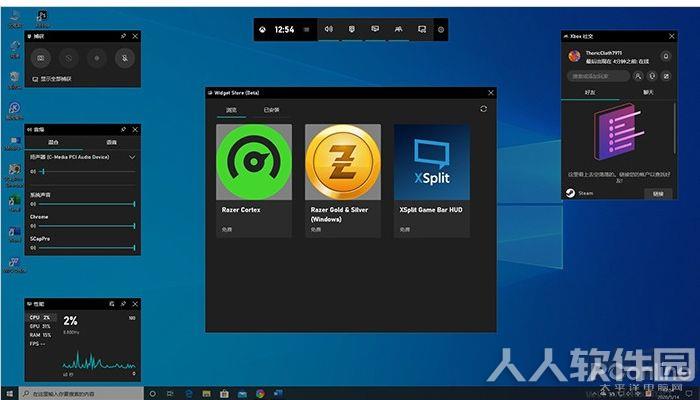Open Task View on taskbar
This screenshot has height=400, width=700.
171,393
